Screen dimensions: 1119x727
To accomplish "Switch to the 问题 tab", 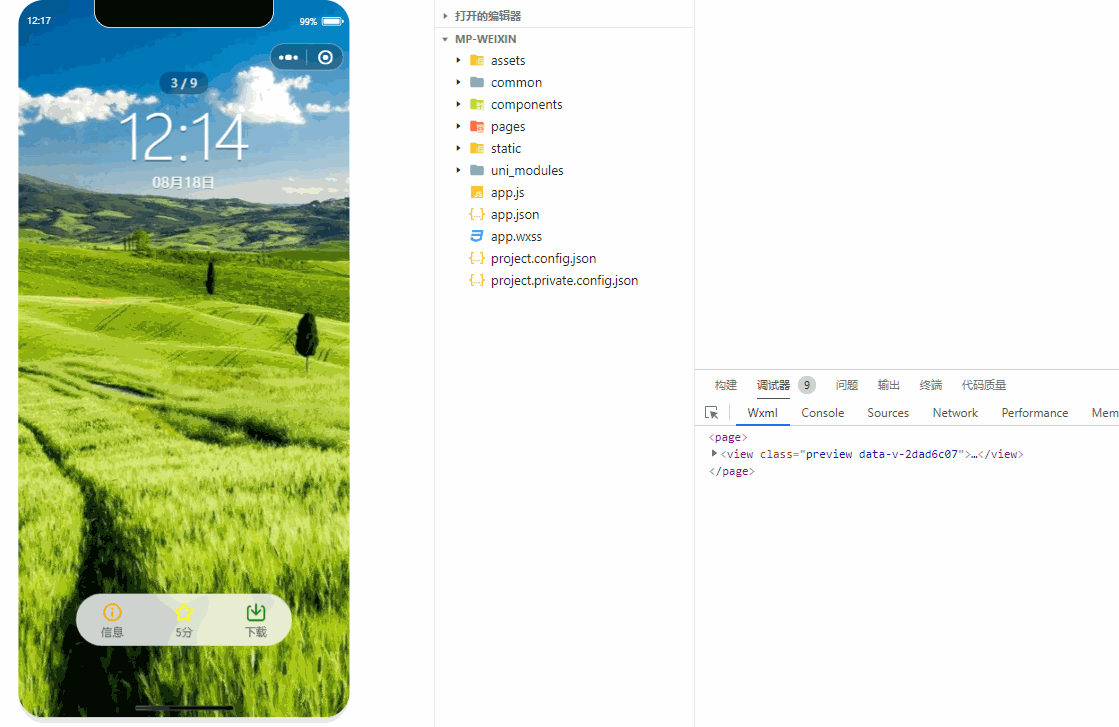I will point(846,385).
